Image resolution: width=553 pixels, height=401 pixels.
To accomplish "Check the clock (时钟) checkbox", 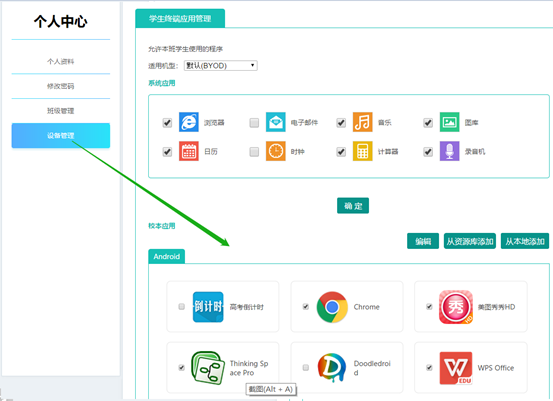I will (254, 152).
